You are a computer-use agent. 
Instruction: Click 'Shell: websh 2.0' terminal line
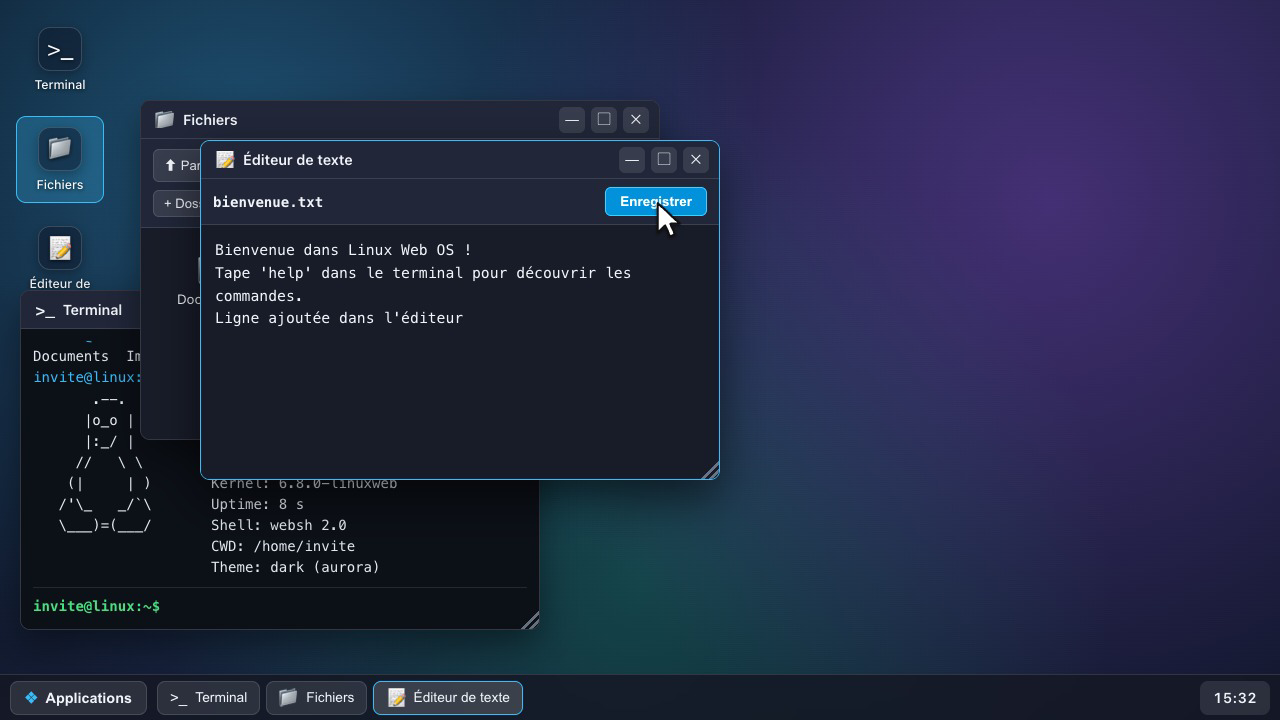coord(278,525)
